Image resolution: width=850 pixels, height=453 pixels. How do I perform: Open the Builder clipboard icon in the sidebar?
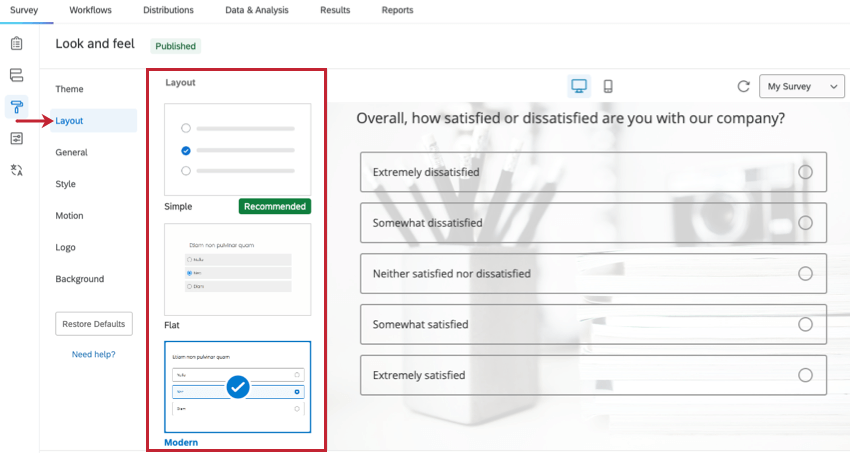click(17, 43)
